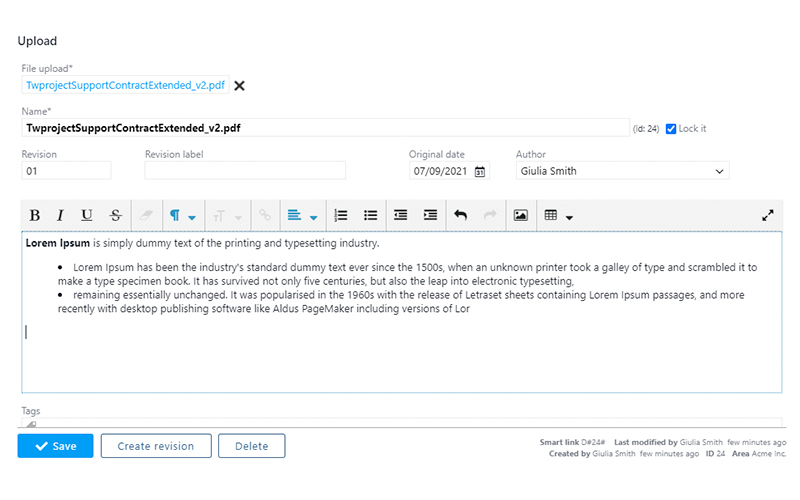Toggle bold formatting in the editor
This screenshot has width=800, height=500.
(x=35, y=215)
